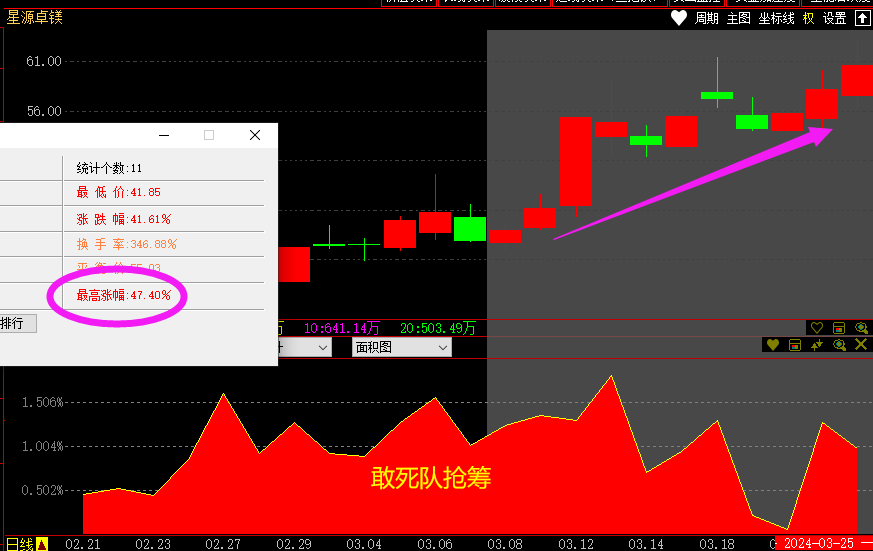Click the window layout icon in upper indicator bar
The image size is (873, 551).
[x=839, y=328]
